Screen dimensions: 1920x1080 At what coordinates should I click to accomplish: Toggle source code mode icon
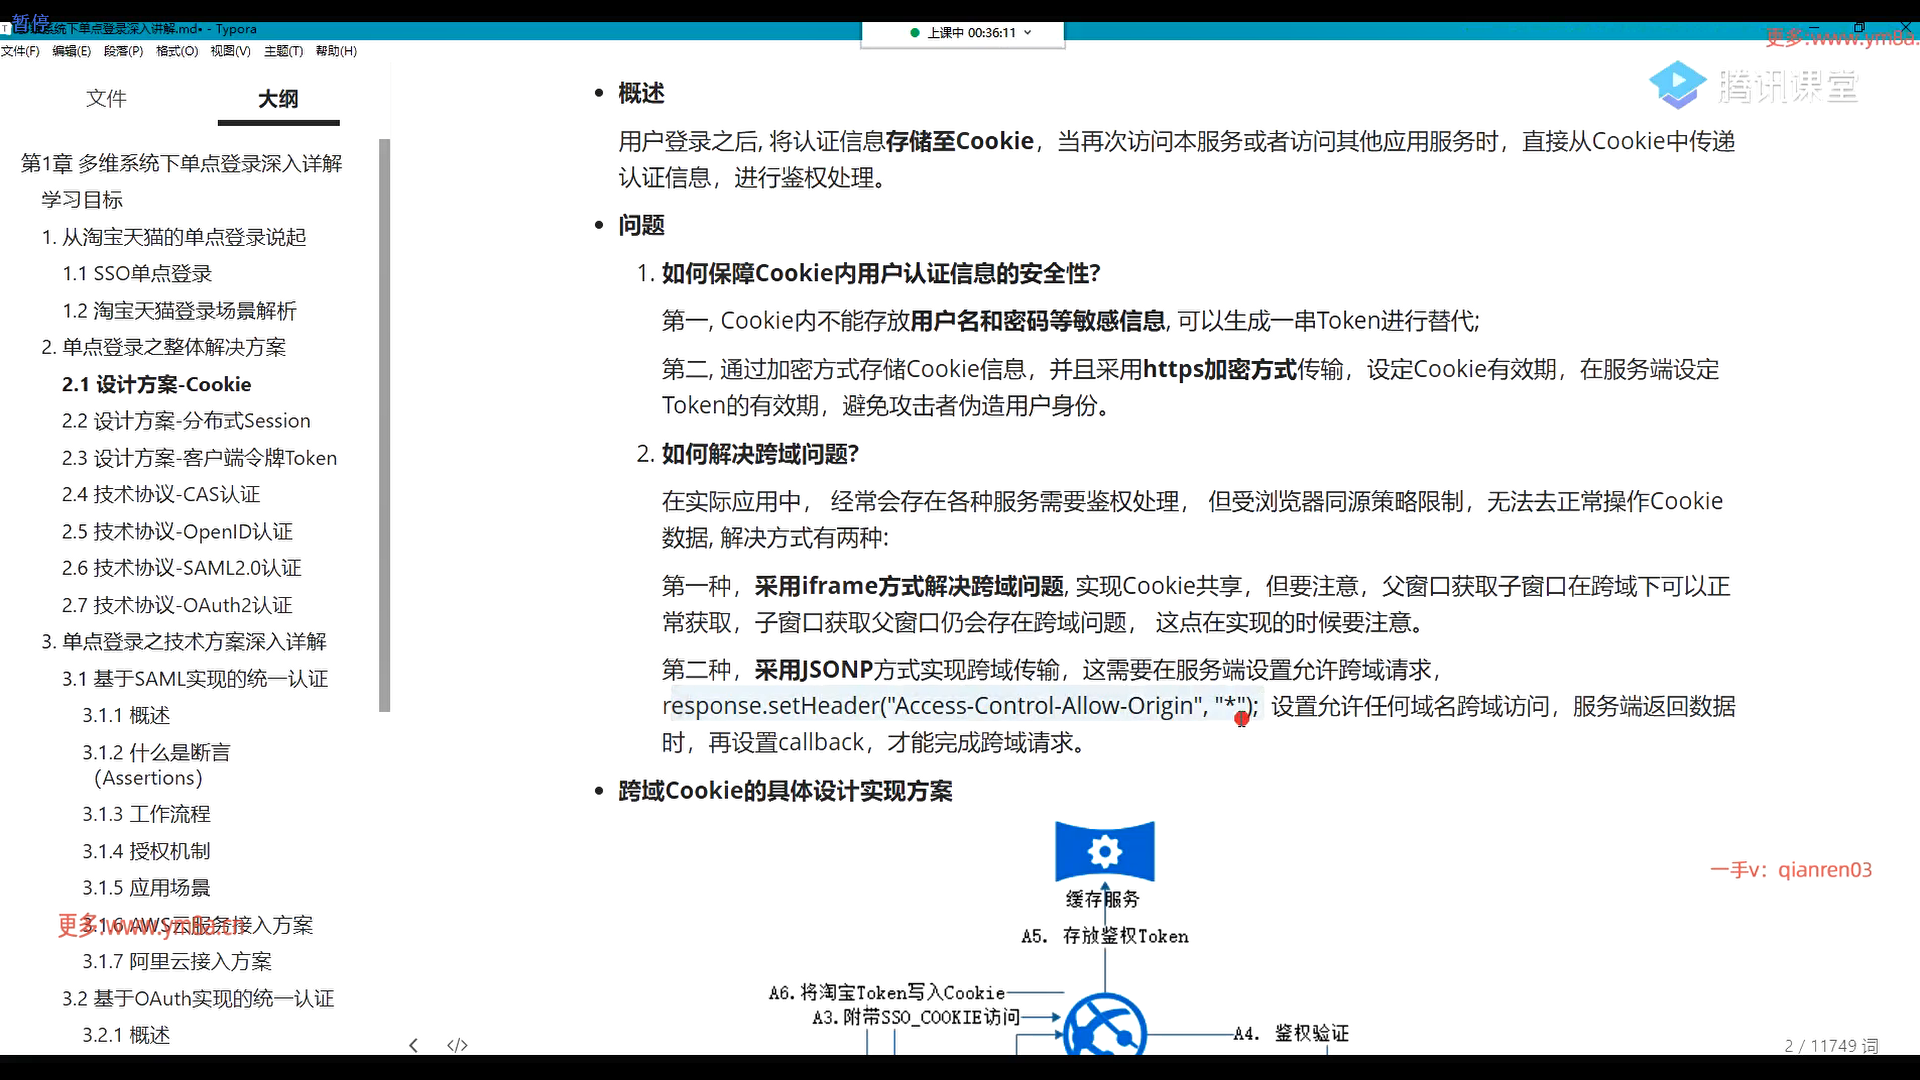click(x=457, y=1045)
